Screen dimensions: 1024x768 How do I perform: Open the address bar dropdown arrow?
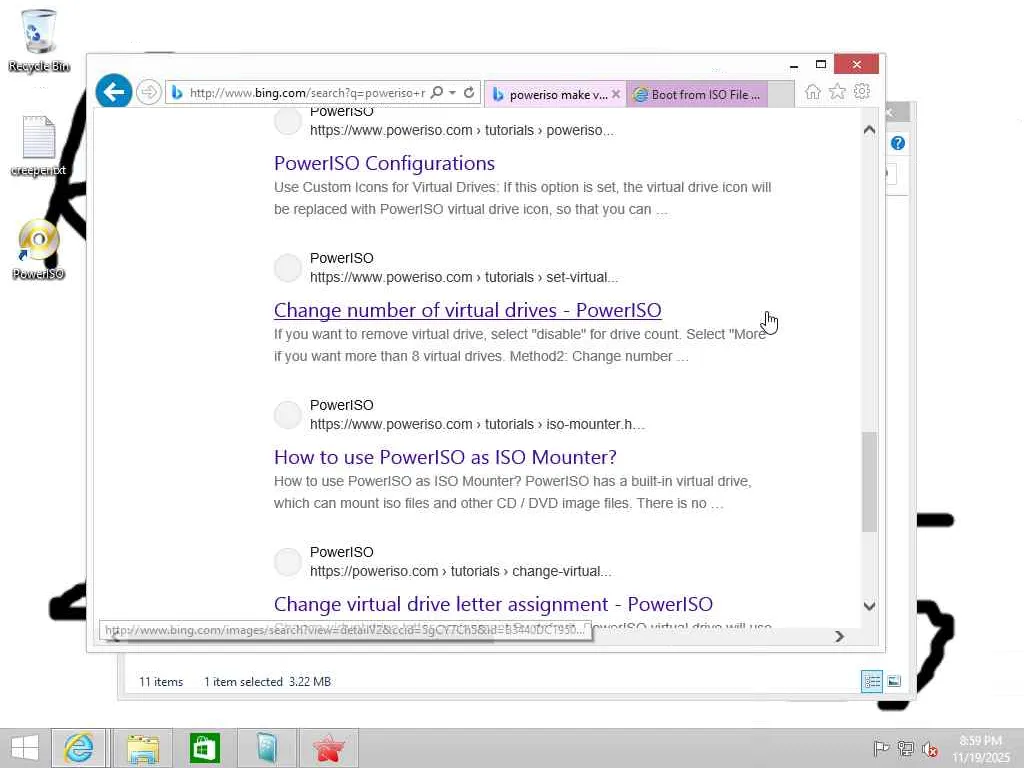[x=452, y=93]
